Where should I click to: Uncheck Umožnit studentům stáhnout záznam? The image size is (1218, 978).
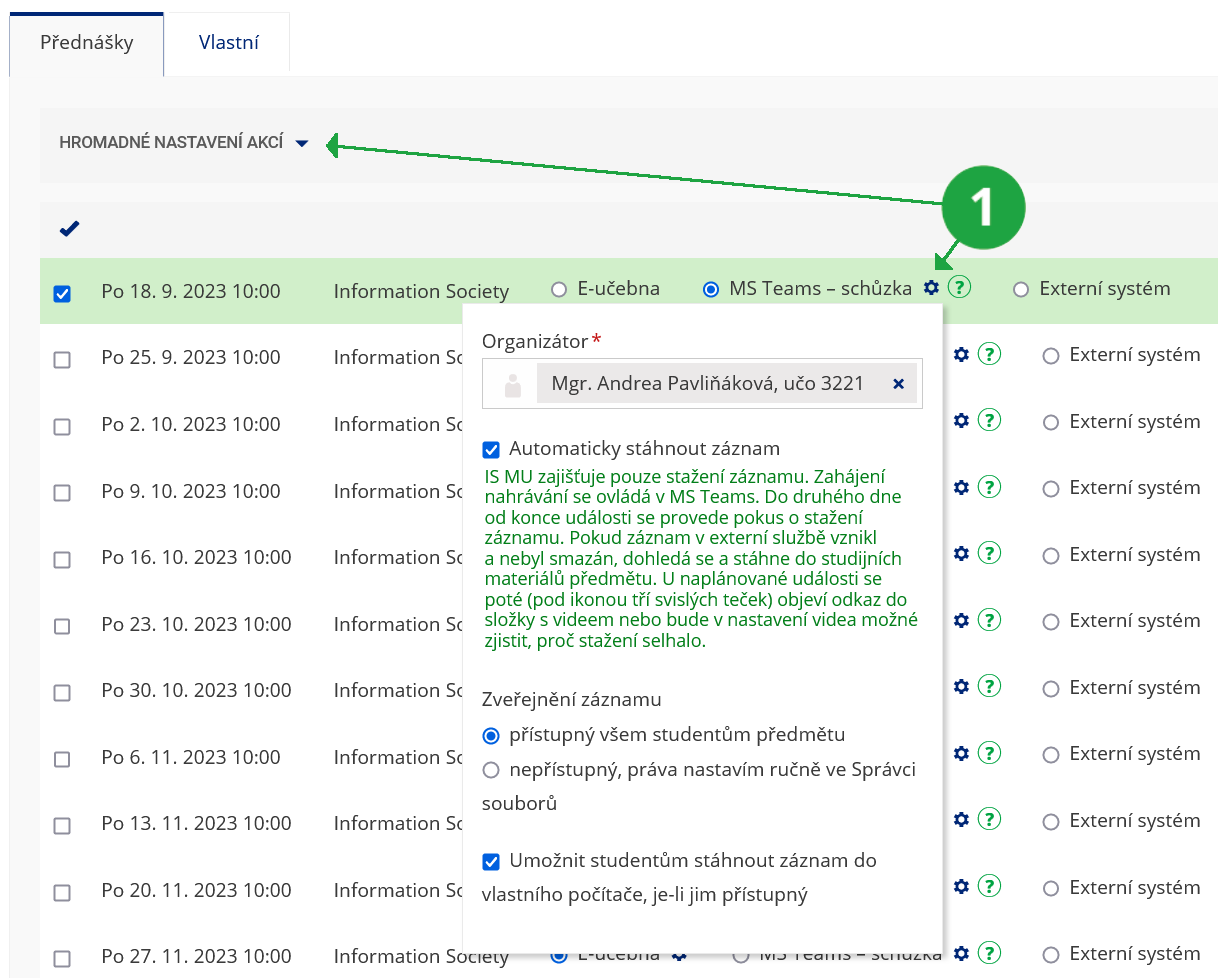(x=491, y=861)
